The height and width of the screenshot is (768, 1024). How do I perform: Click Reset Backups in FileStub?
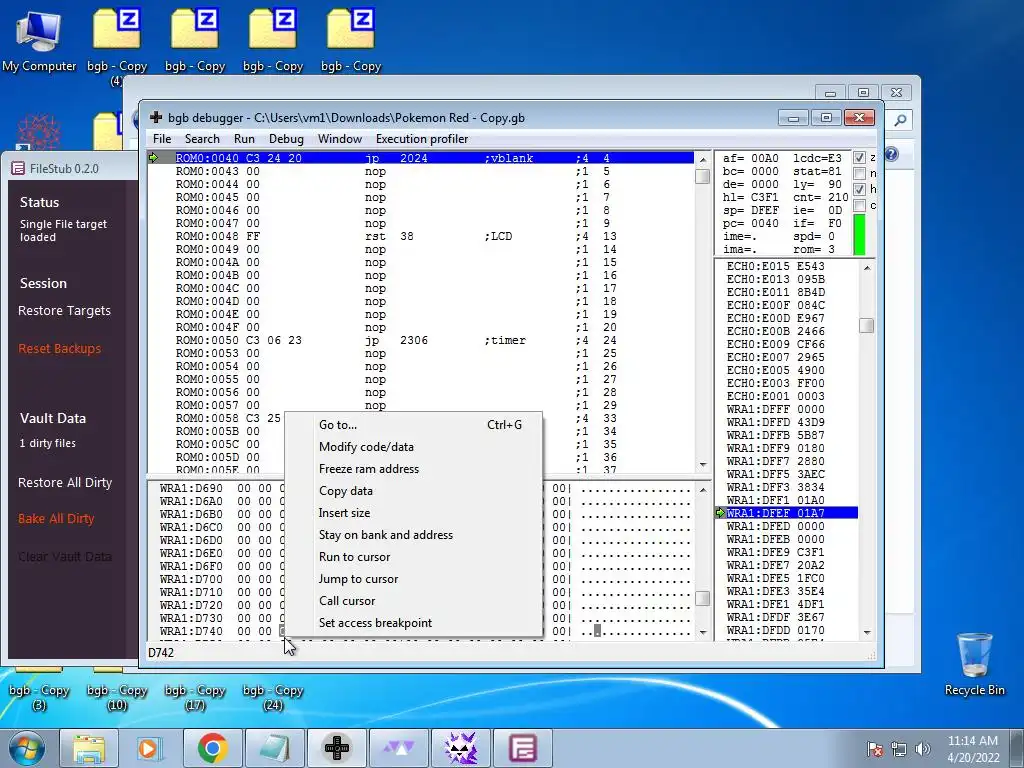[x=59, y=349]
